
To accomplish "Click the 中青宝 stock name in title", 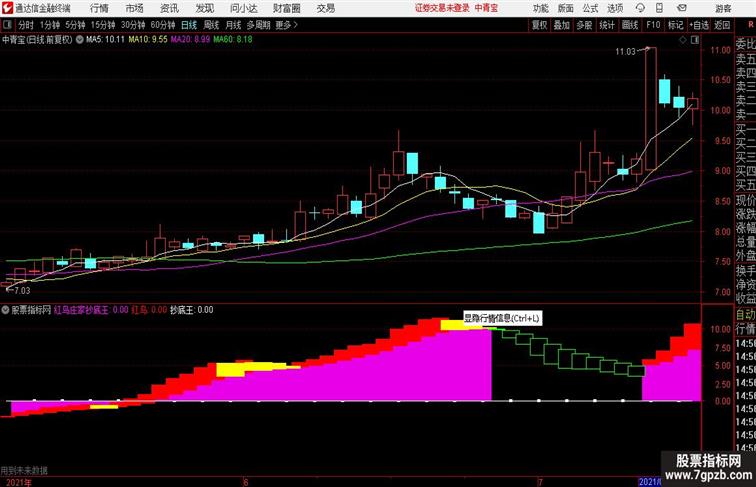I will pyautogui.click(x=486, y=8).
